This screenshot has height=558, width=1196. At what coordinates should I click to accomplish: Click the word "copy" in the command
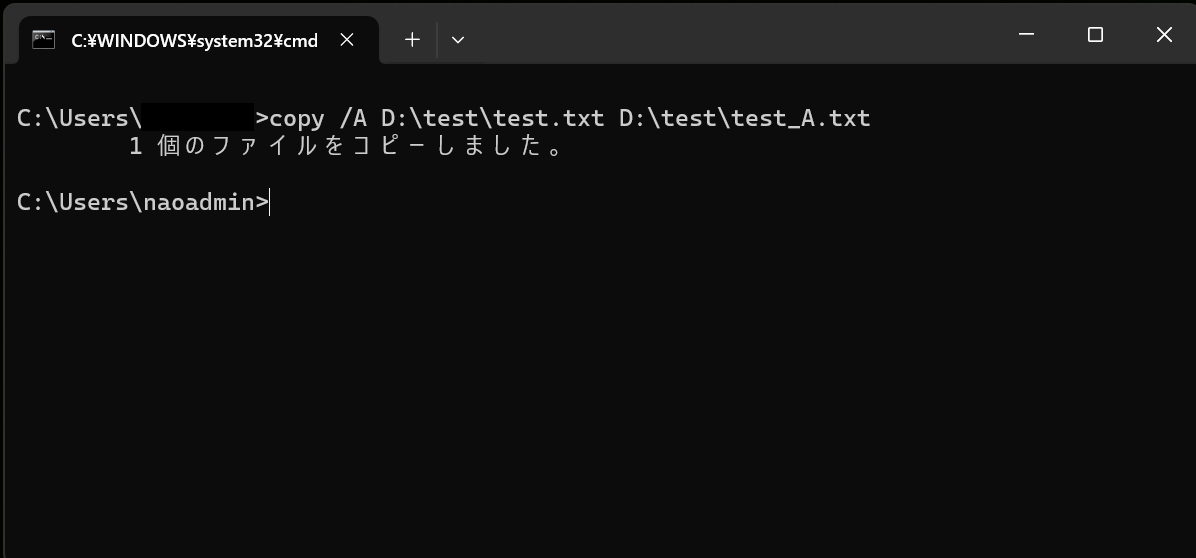click(x=297, y=118)
